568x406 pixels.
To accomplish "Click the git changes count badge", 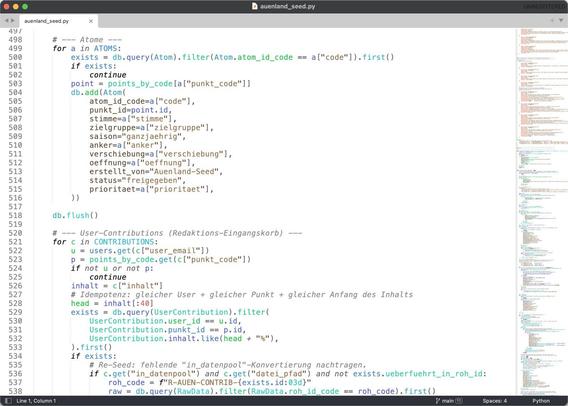I will click(459, 401).
